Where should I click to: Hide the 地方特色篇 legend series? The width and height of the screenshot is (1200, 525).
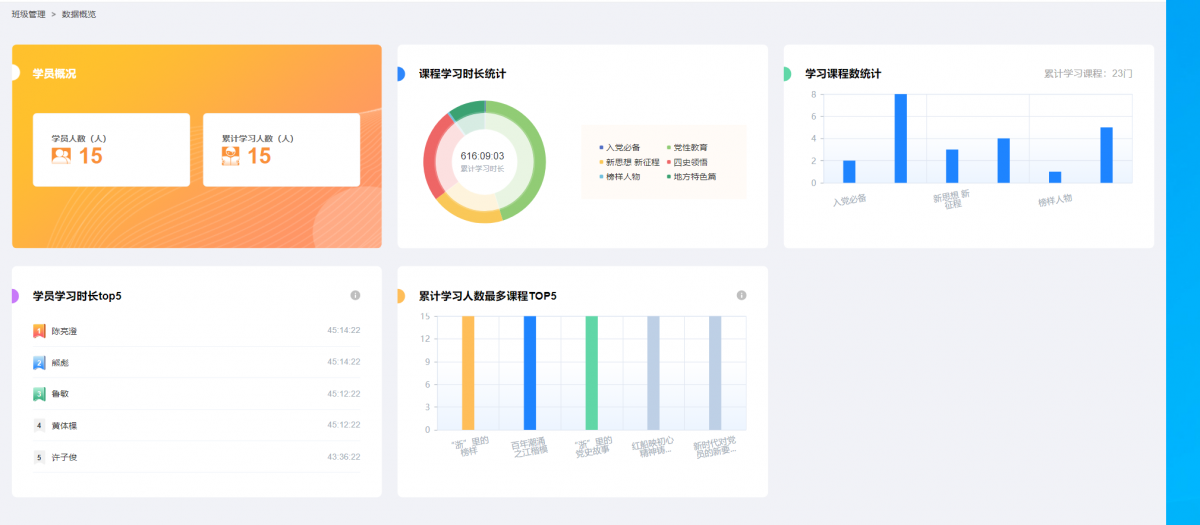[x=691, y=176]
